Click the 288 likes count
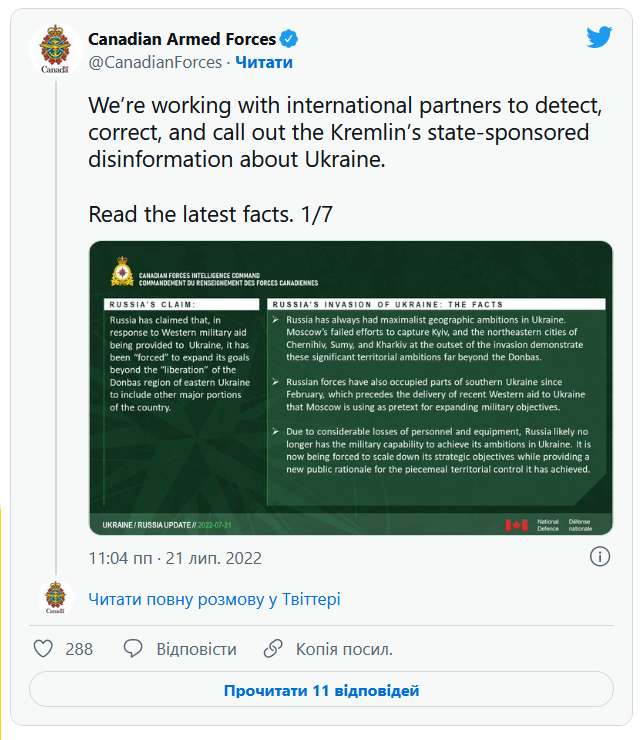Image resolution: width=642 pixels, height=740 pixels. click(x=79, y=649)
